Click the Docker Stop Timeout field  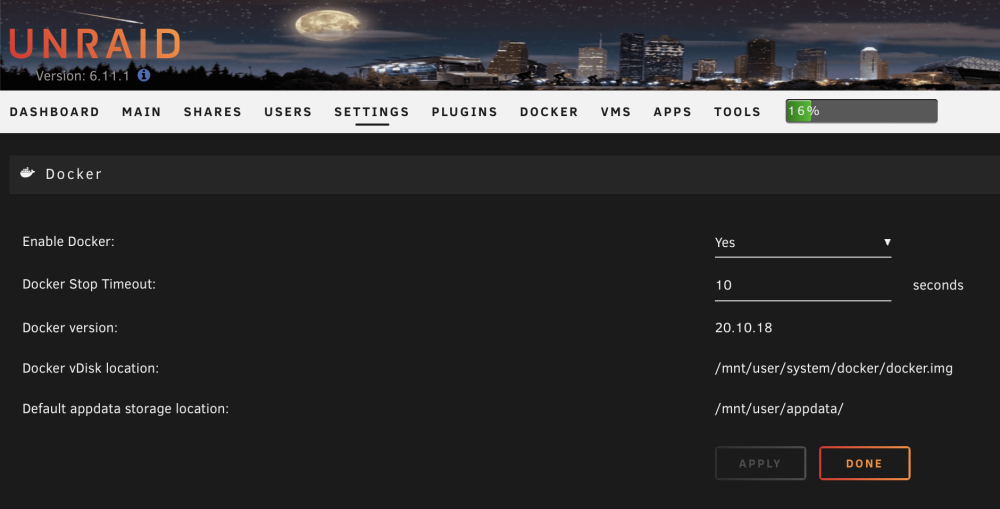(x=803, y=285)
